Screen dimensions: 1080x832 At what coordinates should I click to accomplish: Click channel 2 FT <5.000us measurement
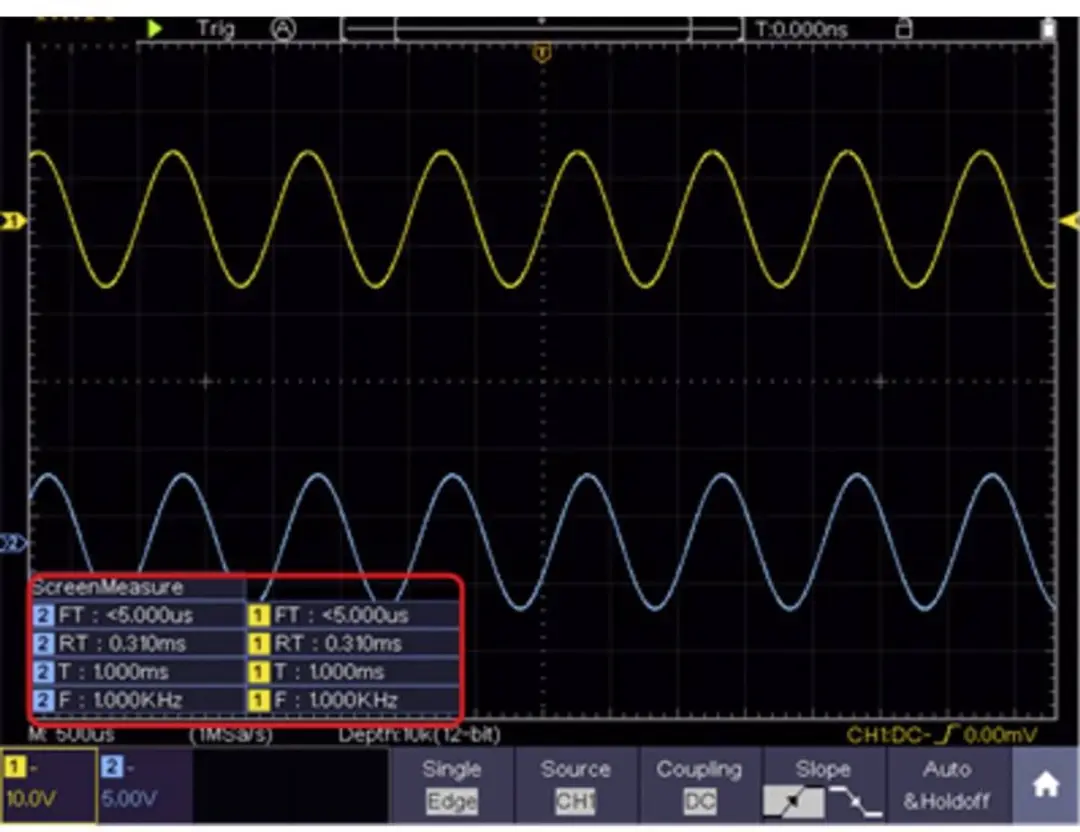[138, 615]
